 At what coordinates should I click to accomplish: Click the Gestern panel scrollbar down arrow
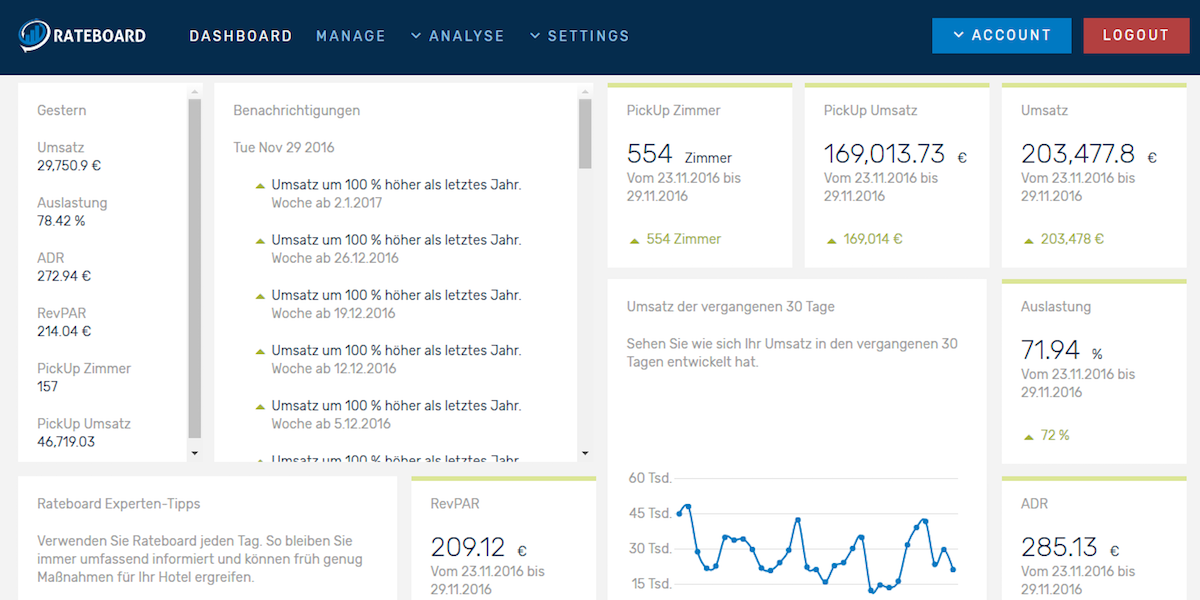pos(194,453)
